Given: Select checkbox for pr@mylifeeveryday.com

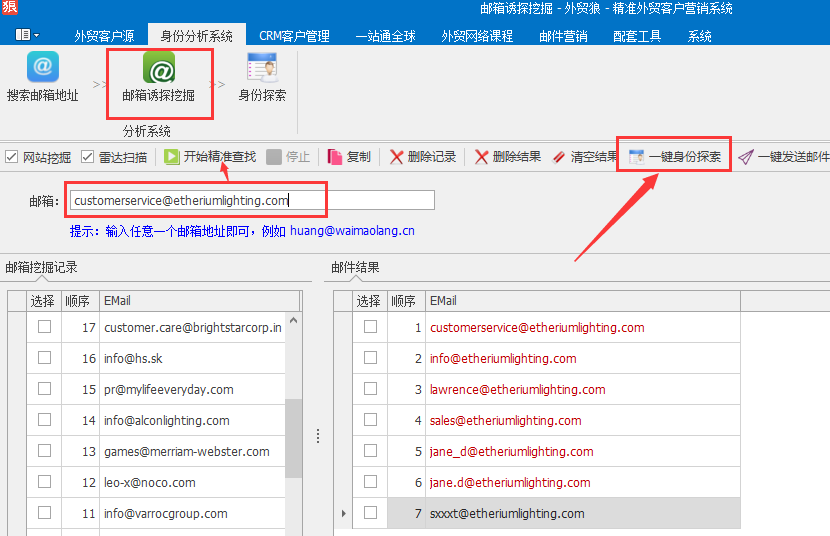Looking at the screenshot, I should (x=44, y=388).
